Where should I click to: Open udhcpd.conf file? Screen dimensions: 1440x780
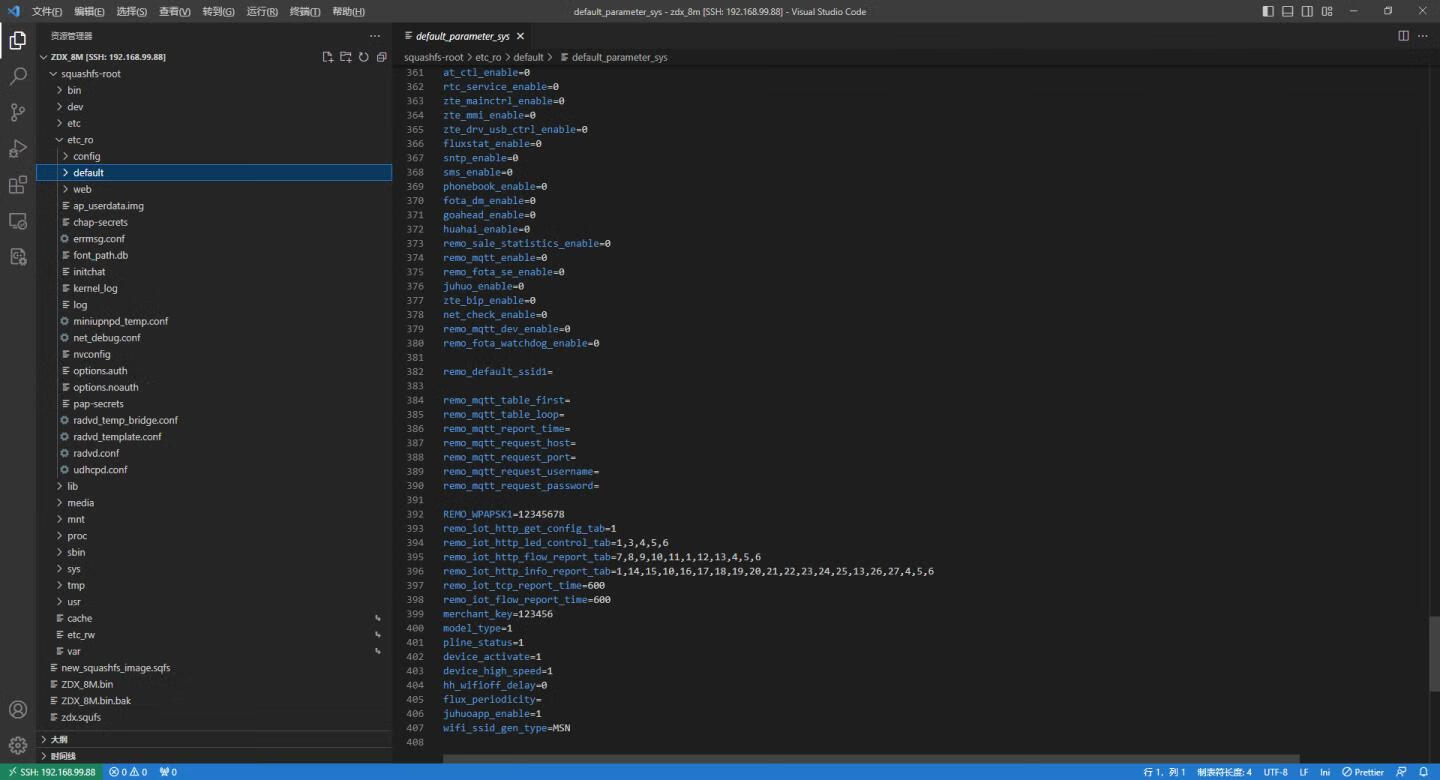click(214, 470)
